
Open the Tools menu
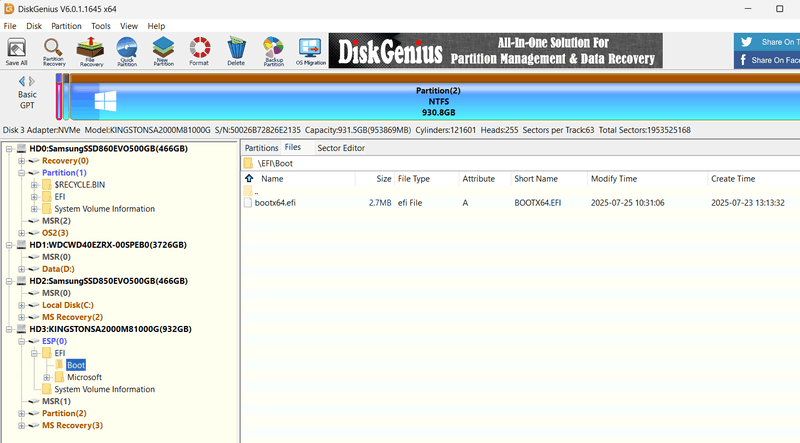tap(101, 26)
